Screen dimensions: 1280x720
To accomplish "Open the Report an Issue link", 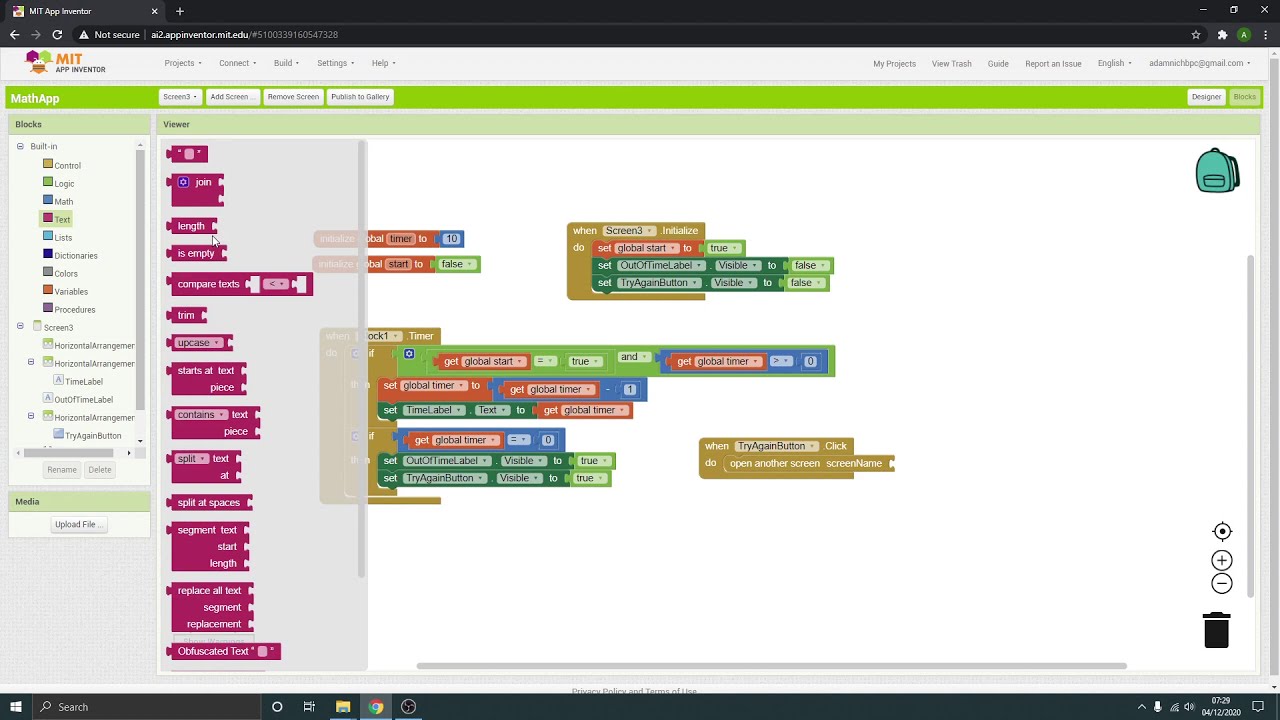I will tap(1053, 64).
